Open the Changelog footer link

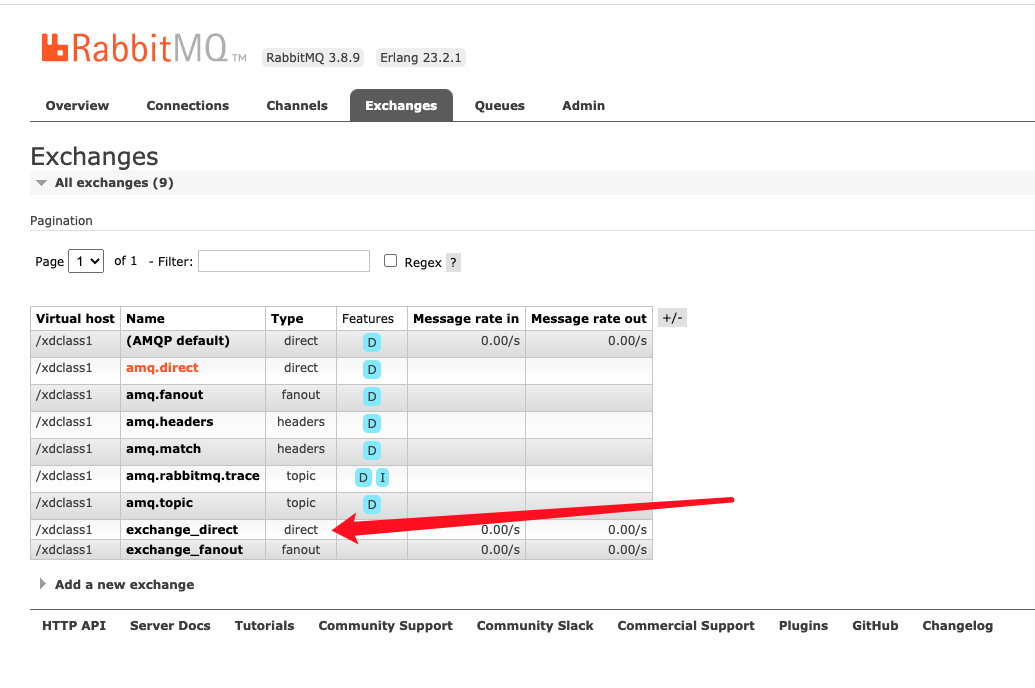pyautogui.click(x=958, y=626)
